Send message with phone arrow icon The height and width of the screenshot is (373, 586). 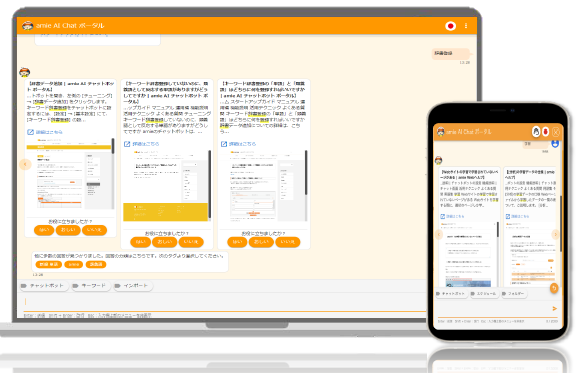tap(554, 308)
